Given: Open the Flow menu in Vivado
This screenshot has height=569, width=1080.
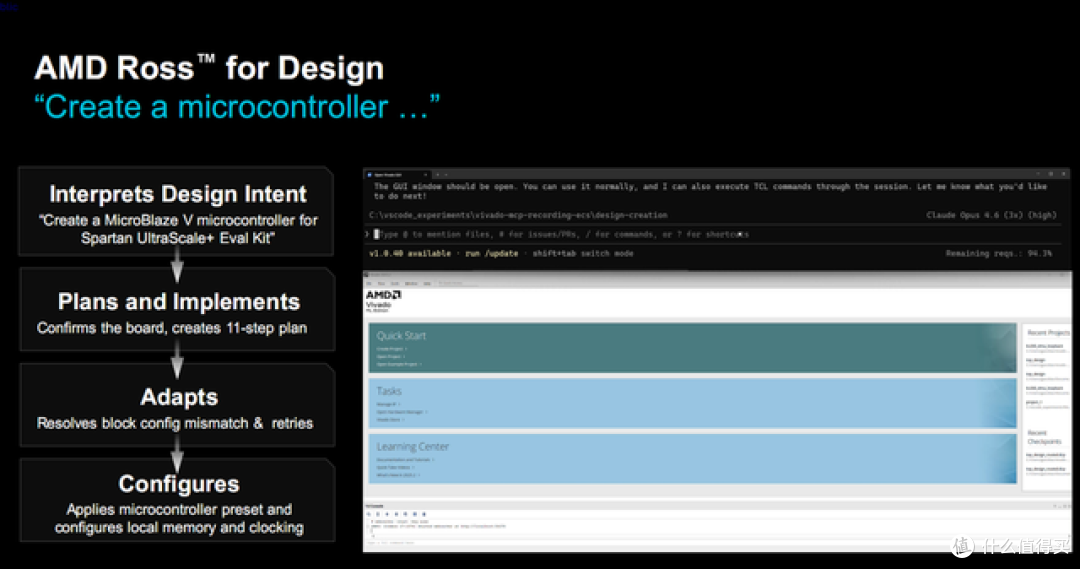Looking at the screenshot, I should [382, 284].
